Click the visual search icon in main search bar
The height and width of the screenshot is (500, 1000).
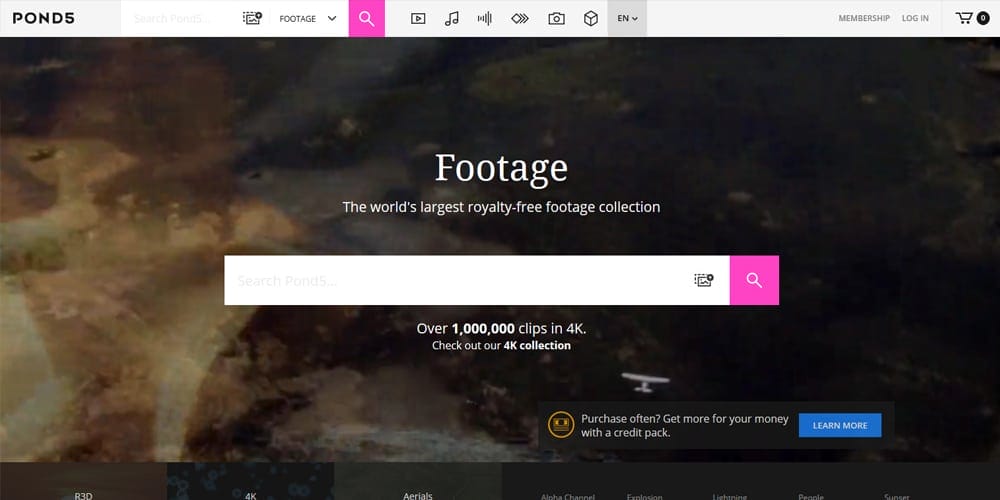[703, 280]
